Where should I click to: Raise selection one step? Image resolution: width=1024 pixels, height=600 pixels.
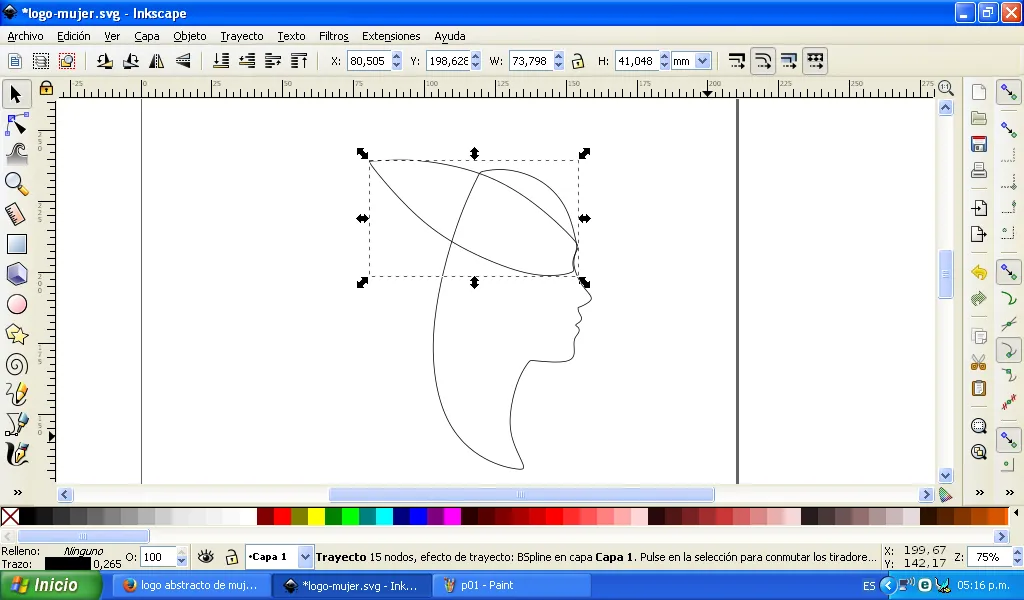pos(273,61)
